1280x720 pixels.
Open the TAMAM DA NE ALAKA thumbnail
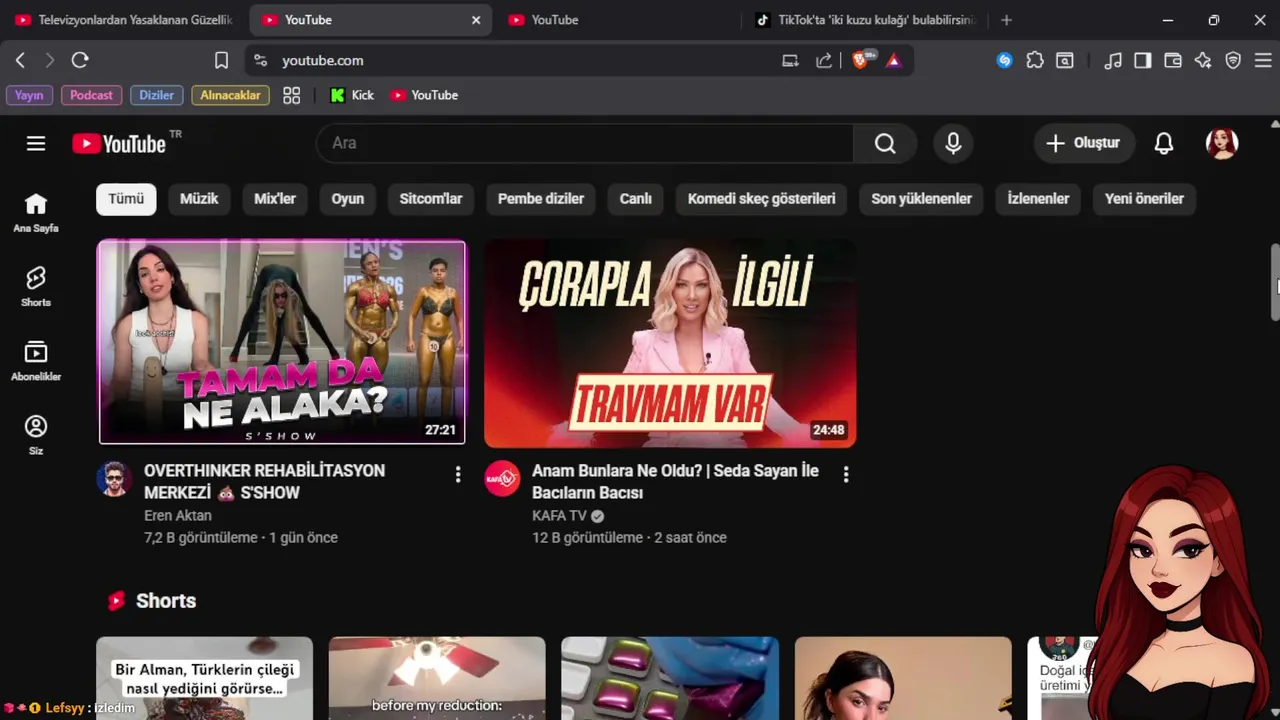[282, 342]
